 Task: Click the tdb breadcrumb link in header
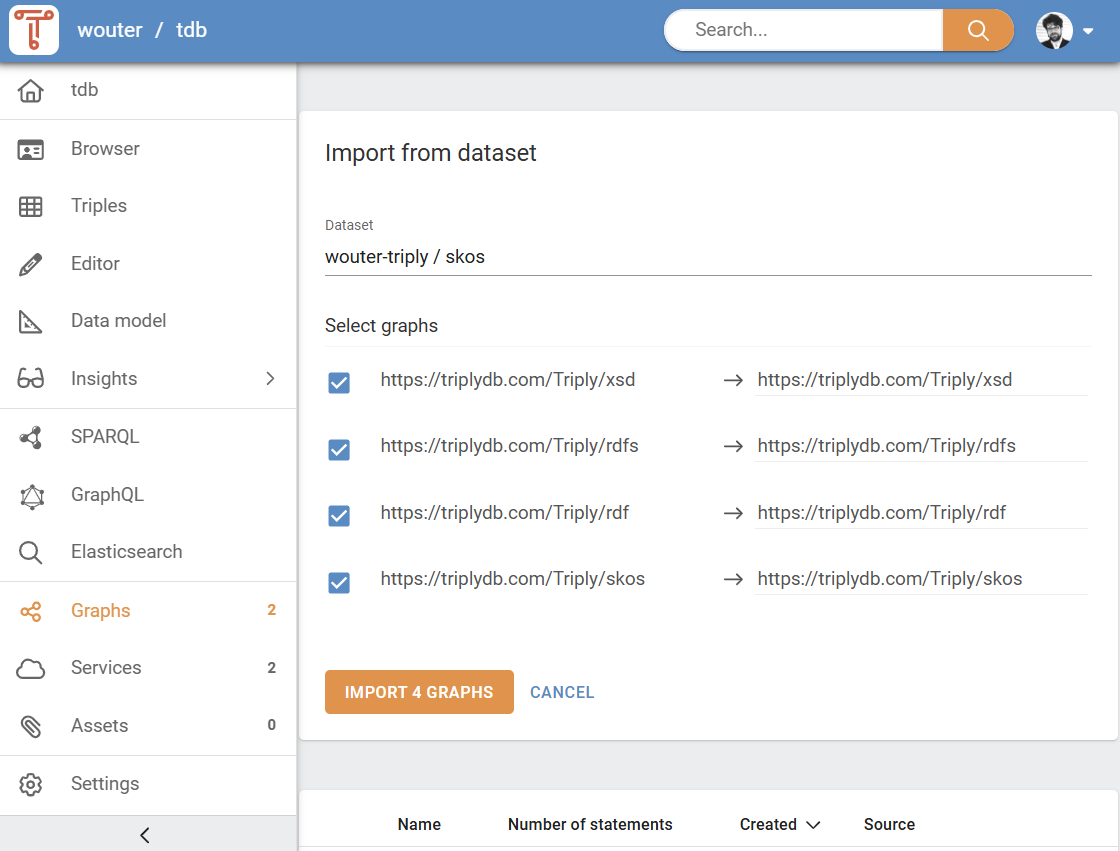coord(191,30)
